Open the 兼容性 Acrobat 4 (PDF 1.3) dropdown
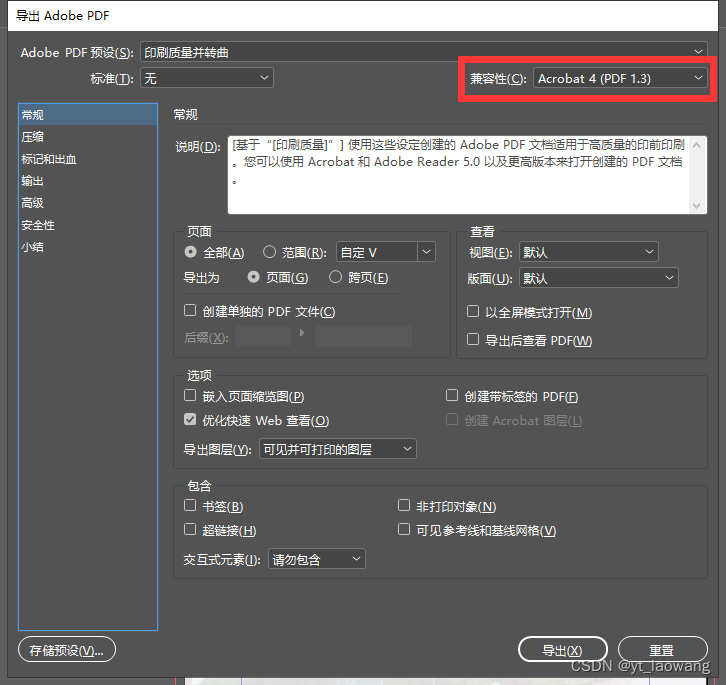Image resolution: width=726 pixels, height=685 pixels. (620, 78)
